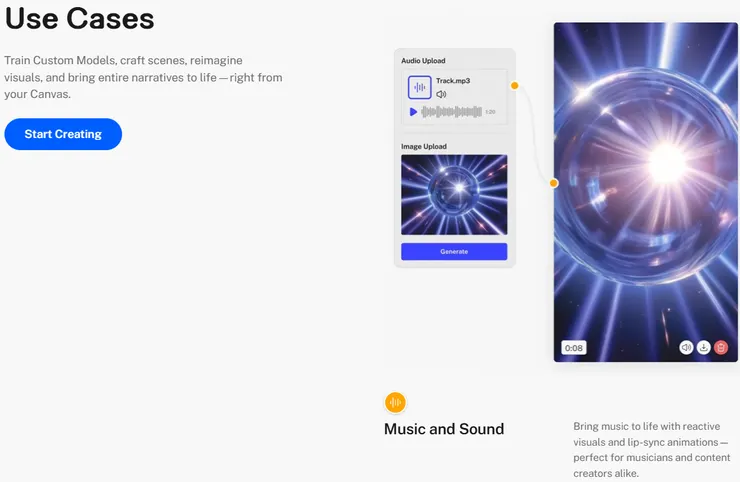Click the Use Cases heading
This screenshot has height=482, width=740.
(x=80, y=18)
